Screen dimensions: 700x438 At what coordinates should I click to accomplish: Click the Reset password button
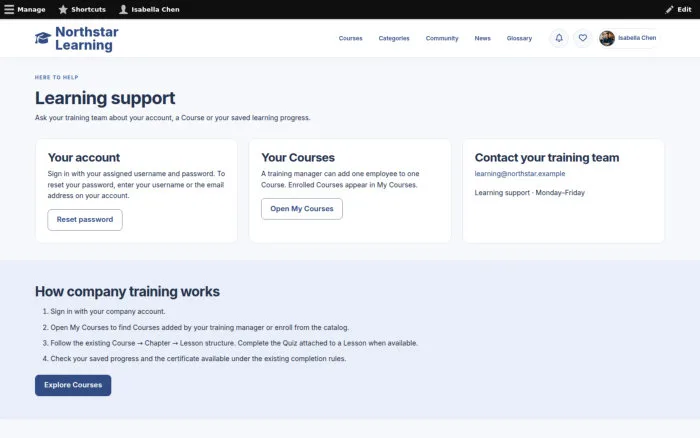click(x=85, y=220)
